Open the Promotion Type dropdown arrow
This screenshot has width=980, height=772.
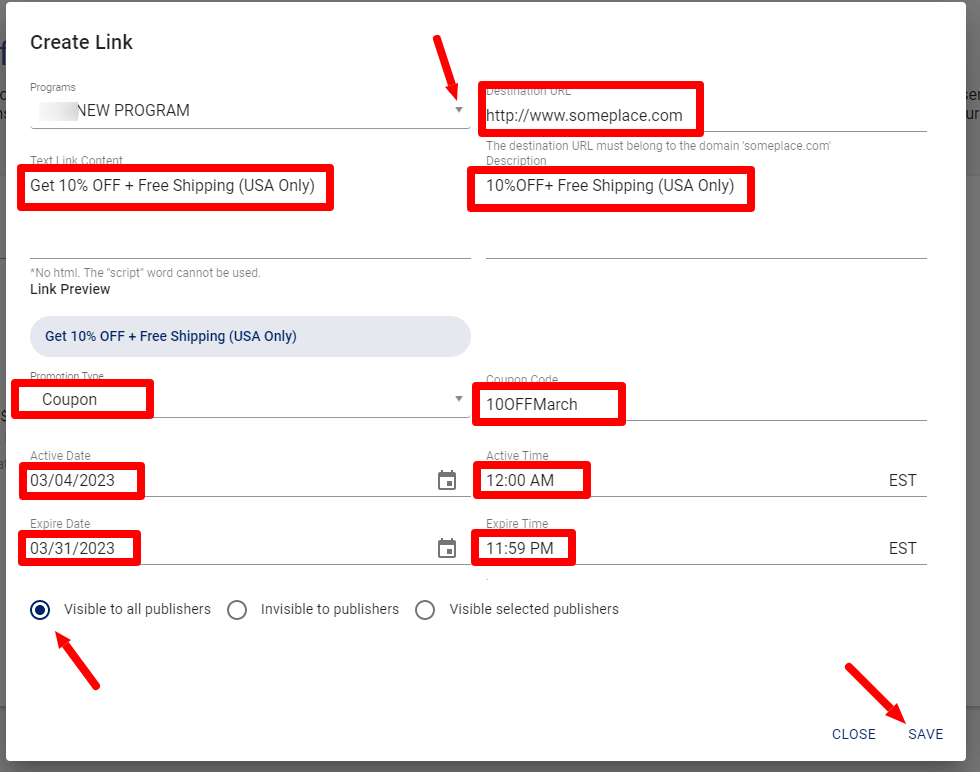point(459,398)
